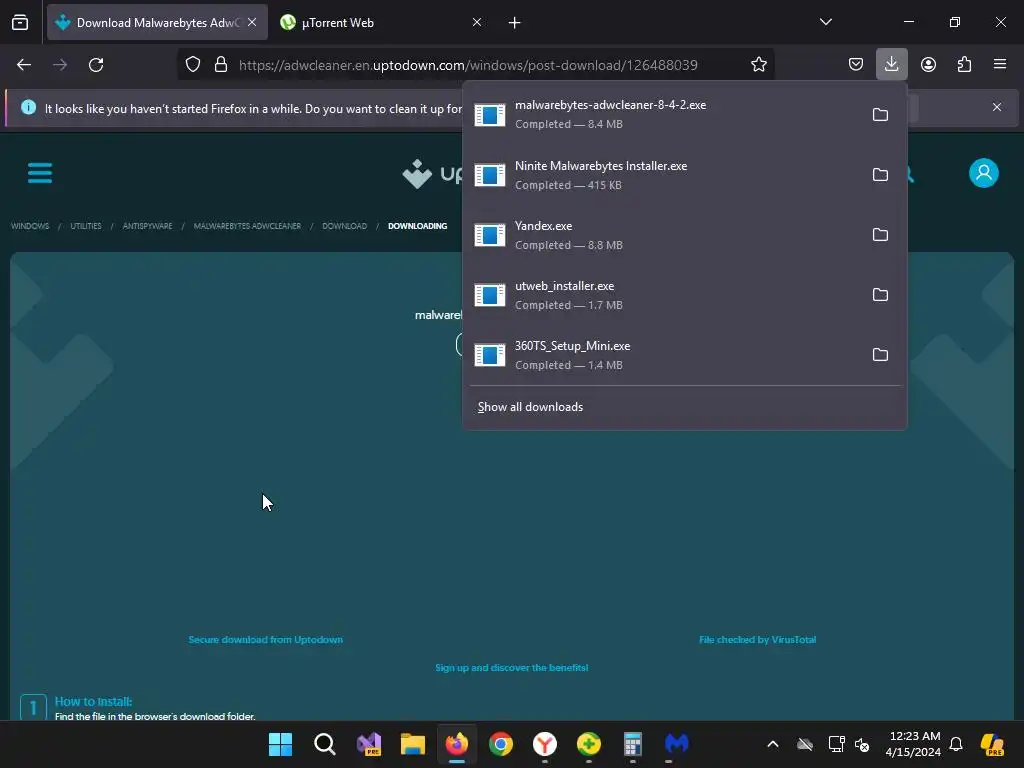Viewport: 1024px width, 768px height.
Task: Open taskbar Search
Action: tap(325, 744)
